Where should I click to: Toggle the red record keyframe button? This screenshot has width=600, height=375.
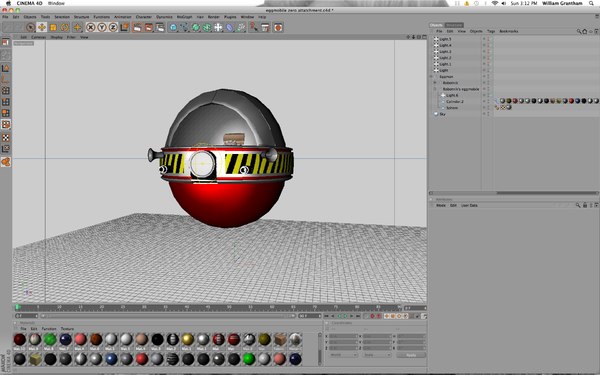372,316
